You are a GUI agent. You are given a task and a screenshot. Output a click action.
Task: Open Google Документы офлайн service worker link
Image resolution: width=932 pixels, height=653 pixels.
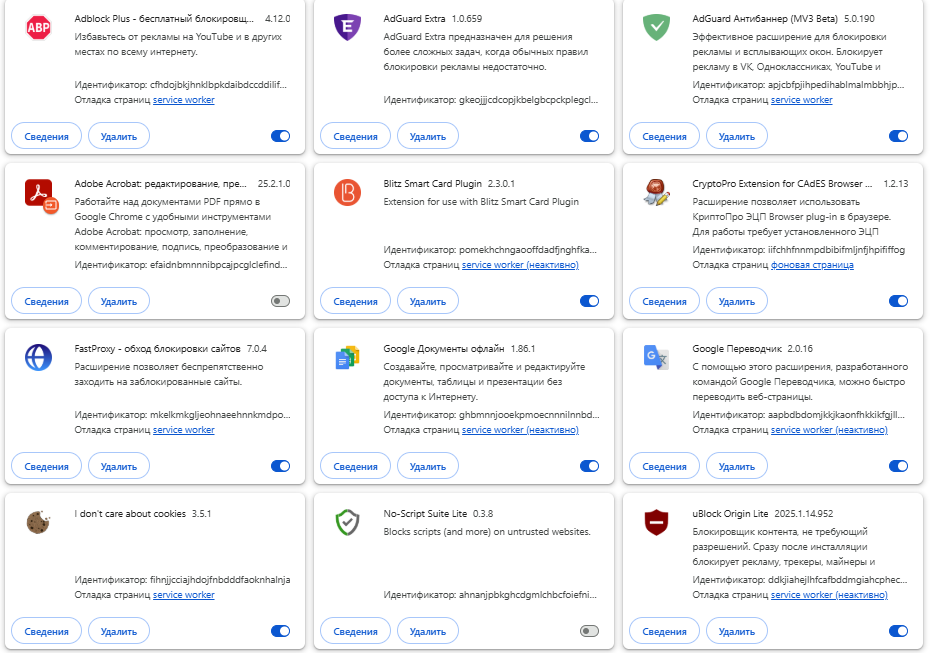(520, 430)
